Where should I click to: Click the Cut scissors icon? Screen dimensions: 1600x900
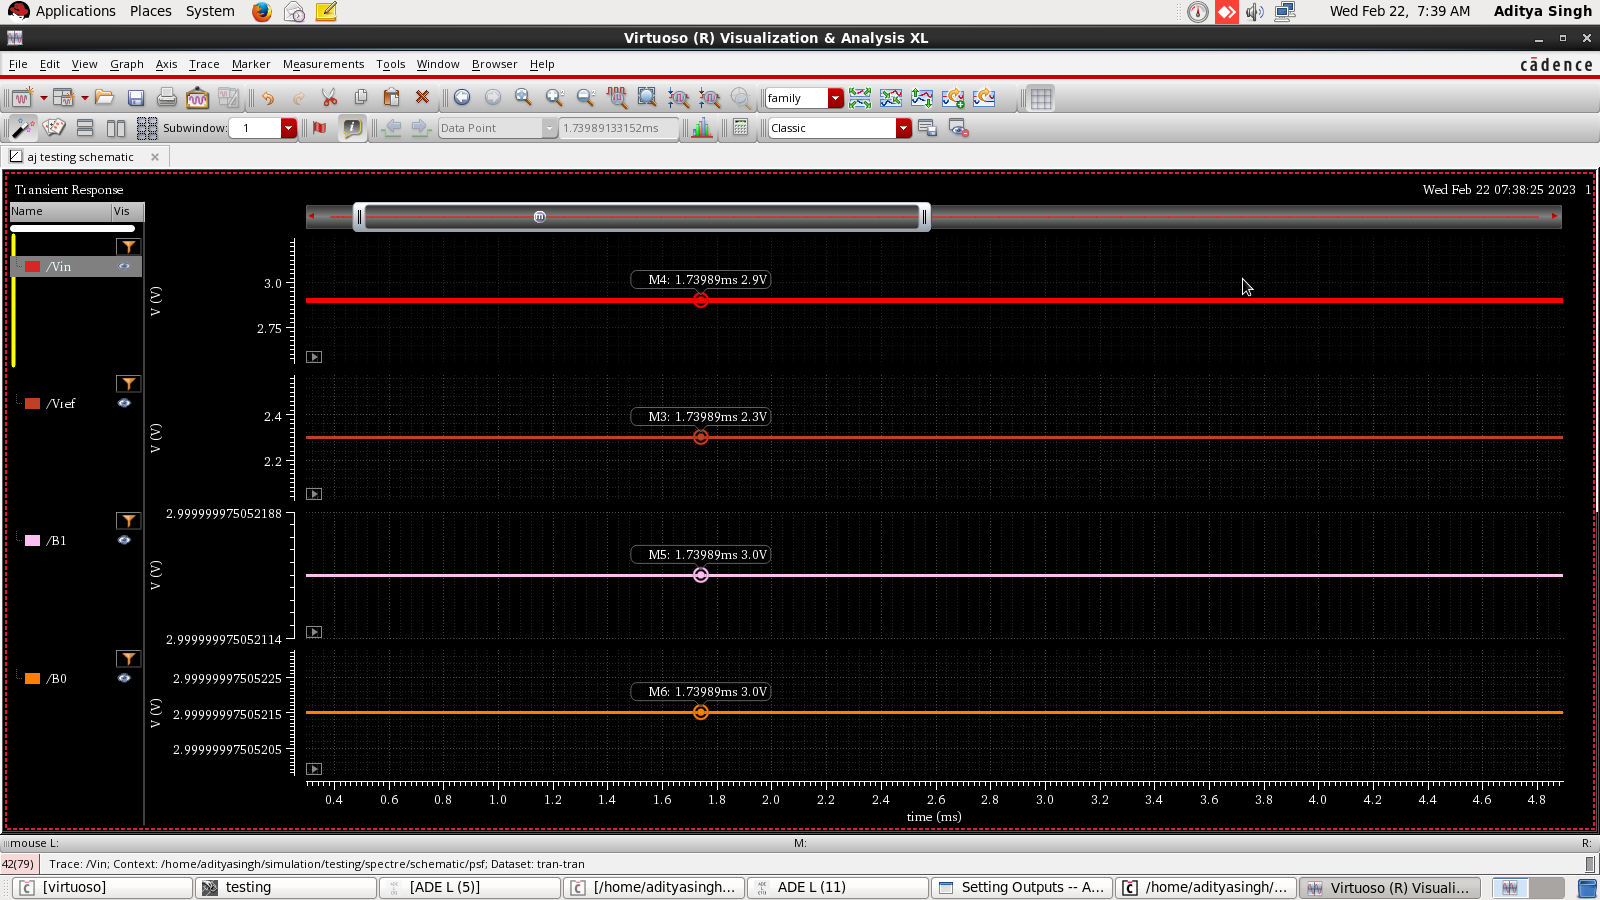pyautogui.click(x=329, y=98)
